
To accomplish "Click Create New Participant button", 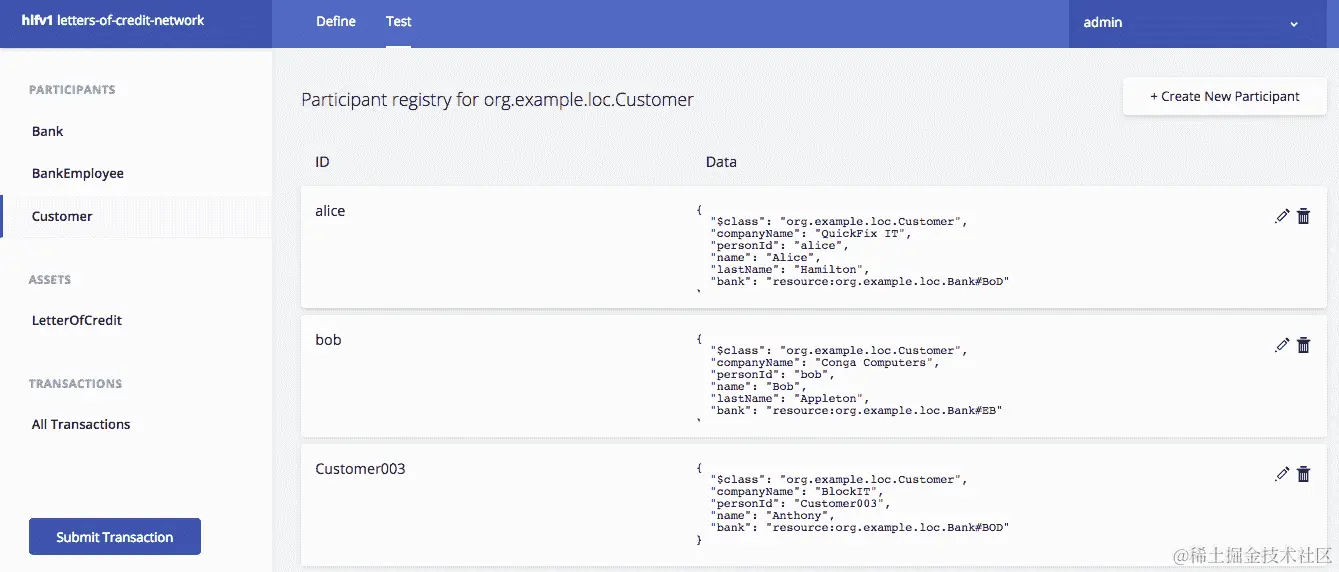I will [1224, 97].
